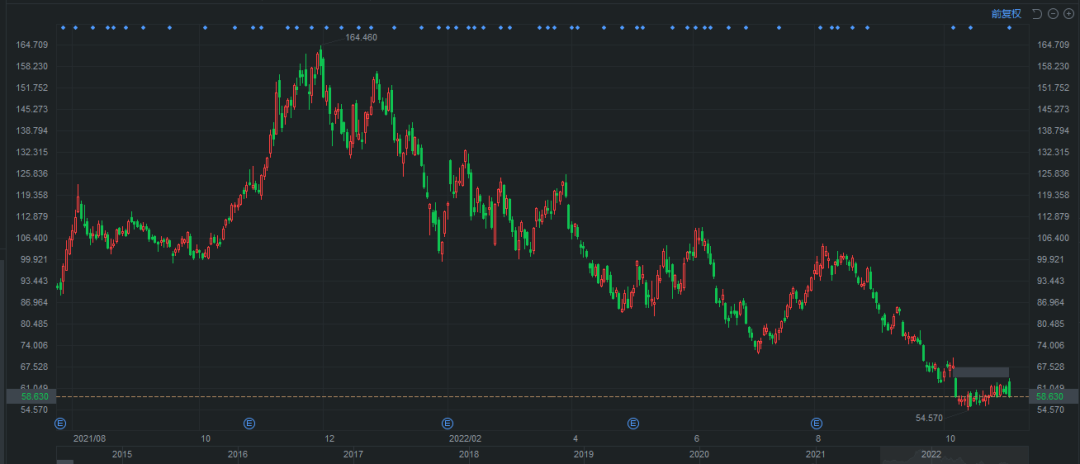Select the E event marker between 4 and 6
Image resolution: width=1080 pixels, height=464 pixels.
[633, 423]
